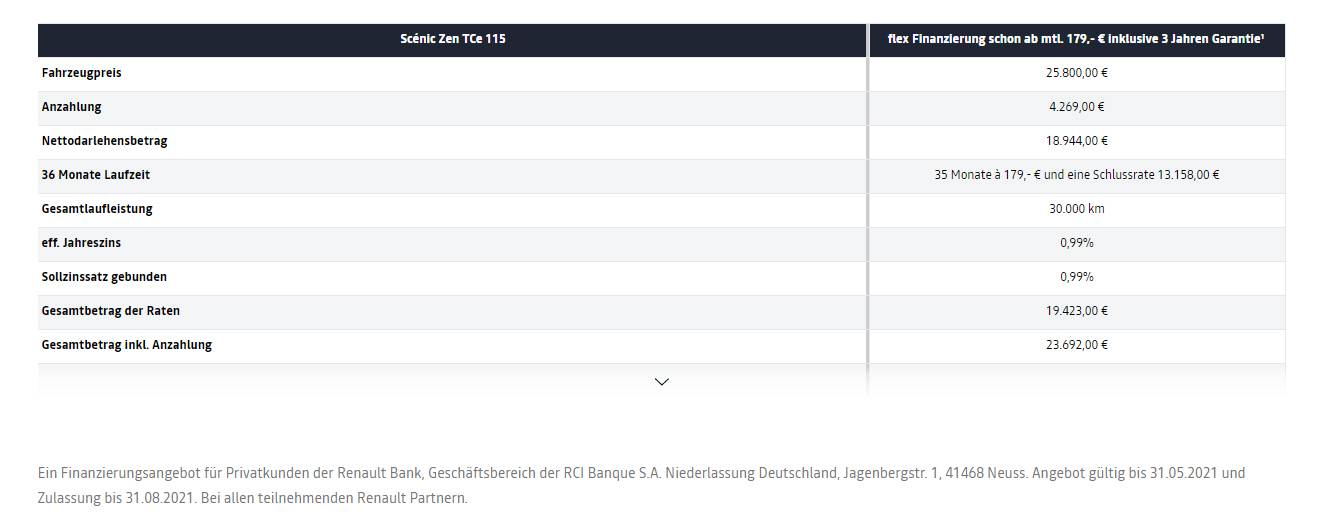Click the flex Finanzierung column header
The width and height of the screenshot is (1339, 522).
coord(1076,39)
